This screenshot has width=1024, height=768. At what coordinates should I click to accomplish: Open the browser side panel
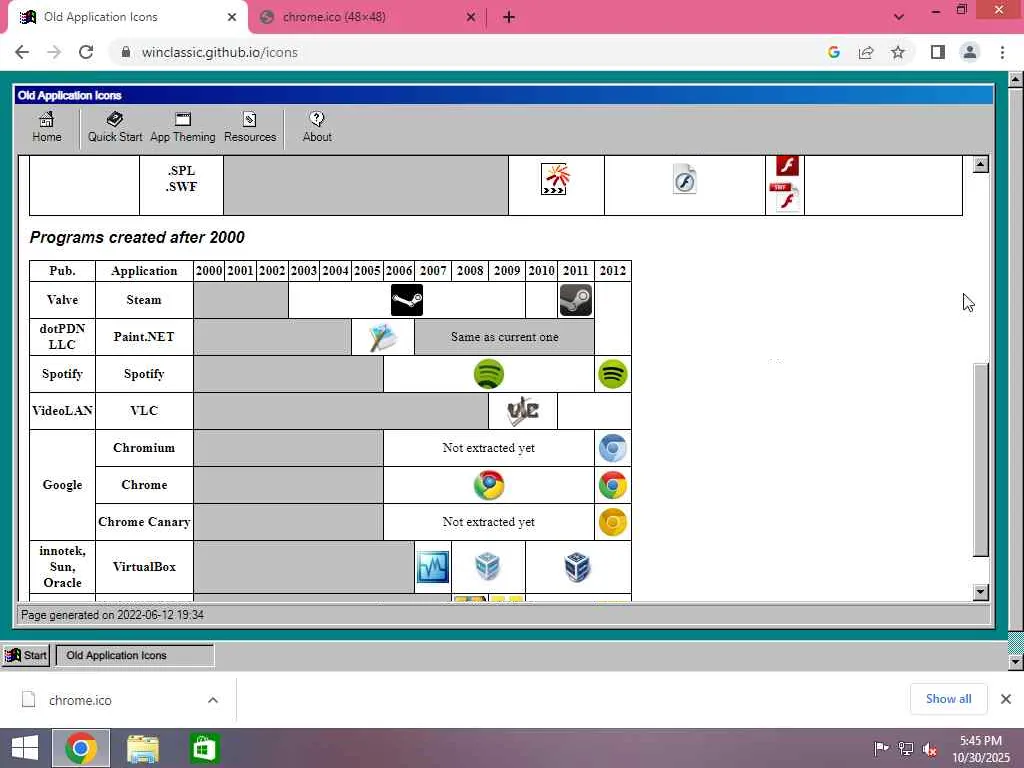938,52
